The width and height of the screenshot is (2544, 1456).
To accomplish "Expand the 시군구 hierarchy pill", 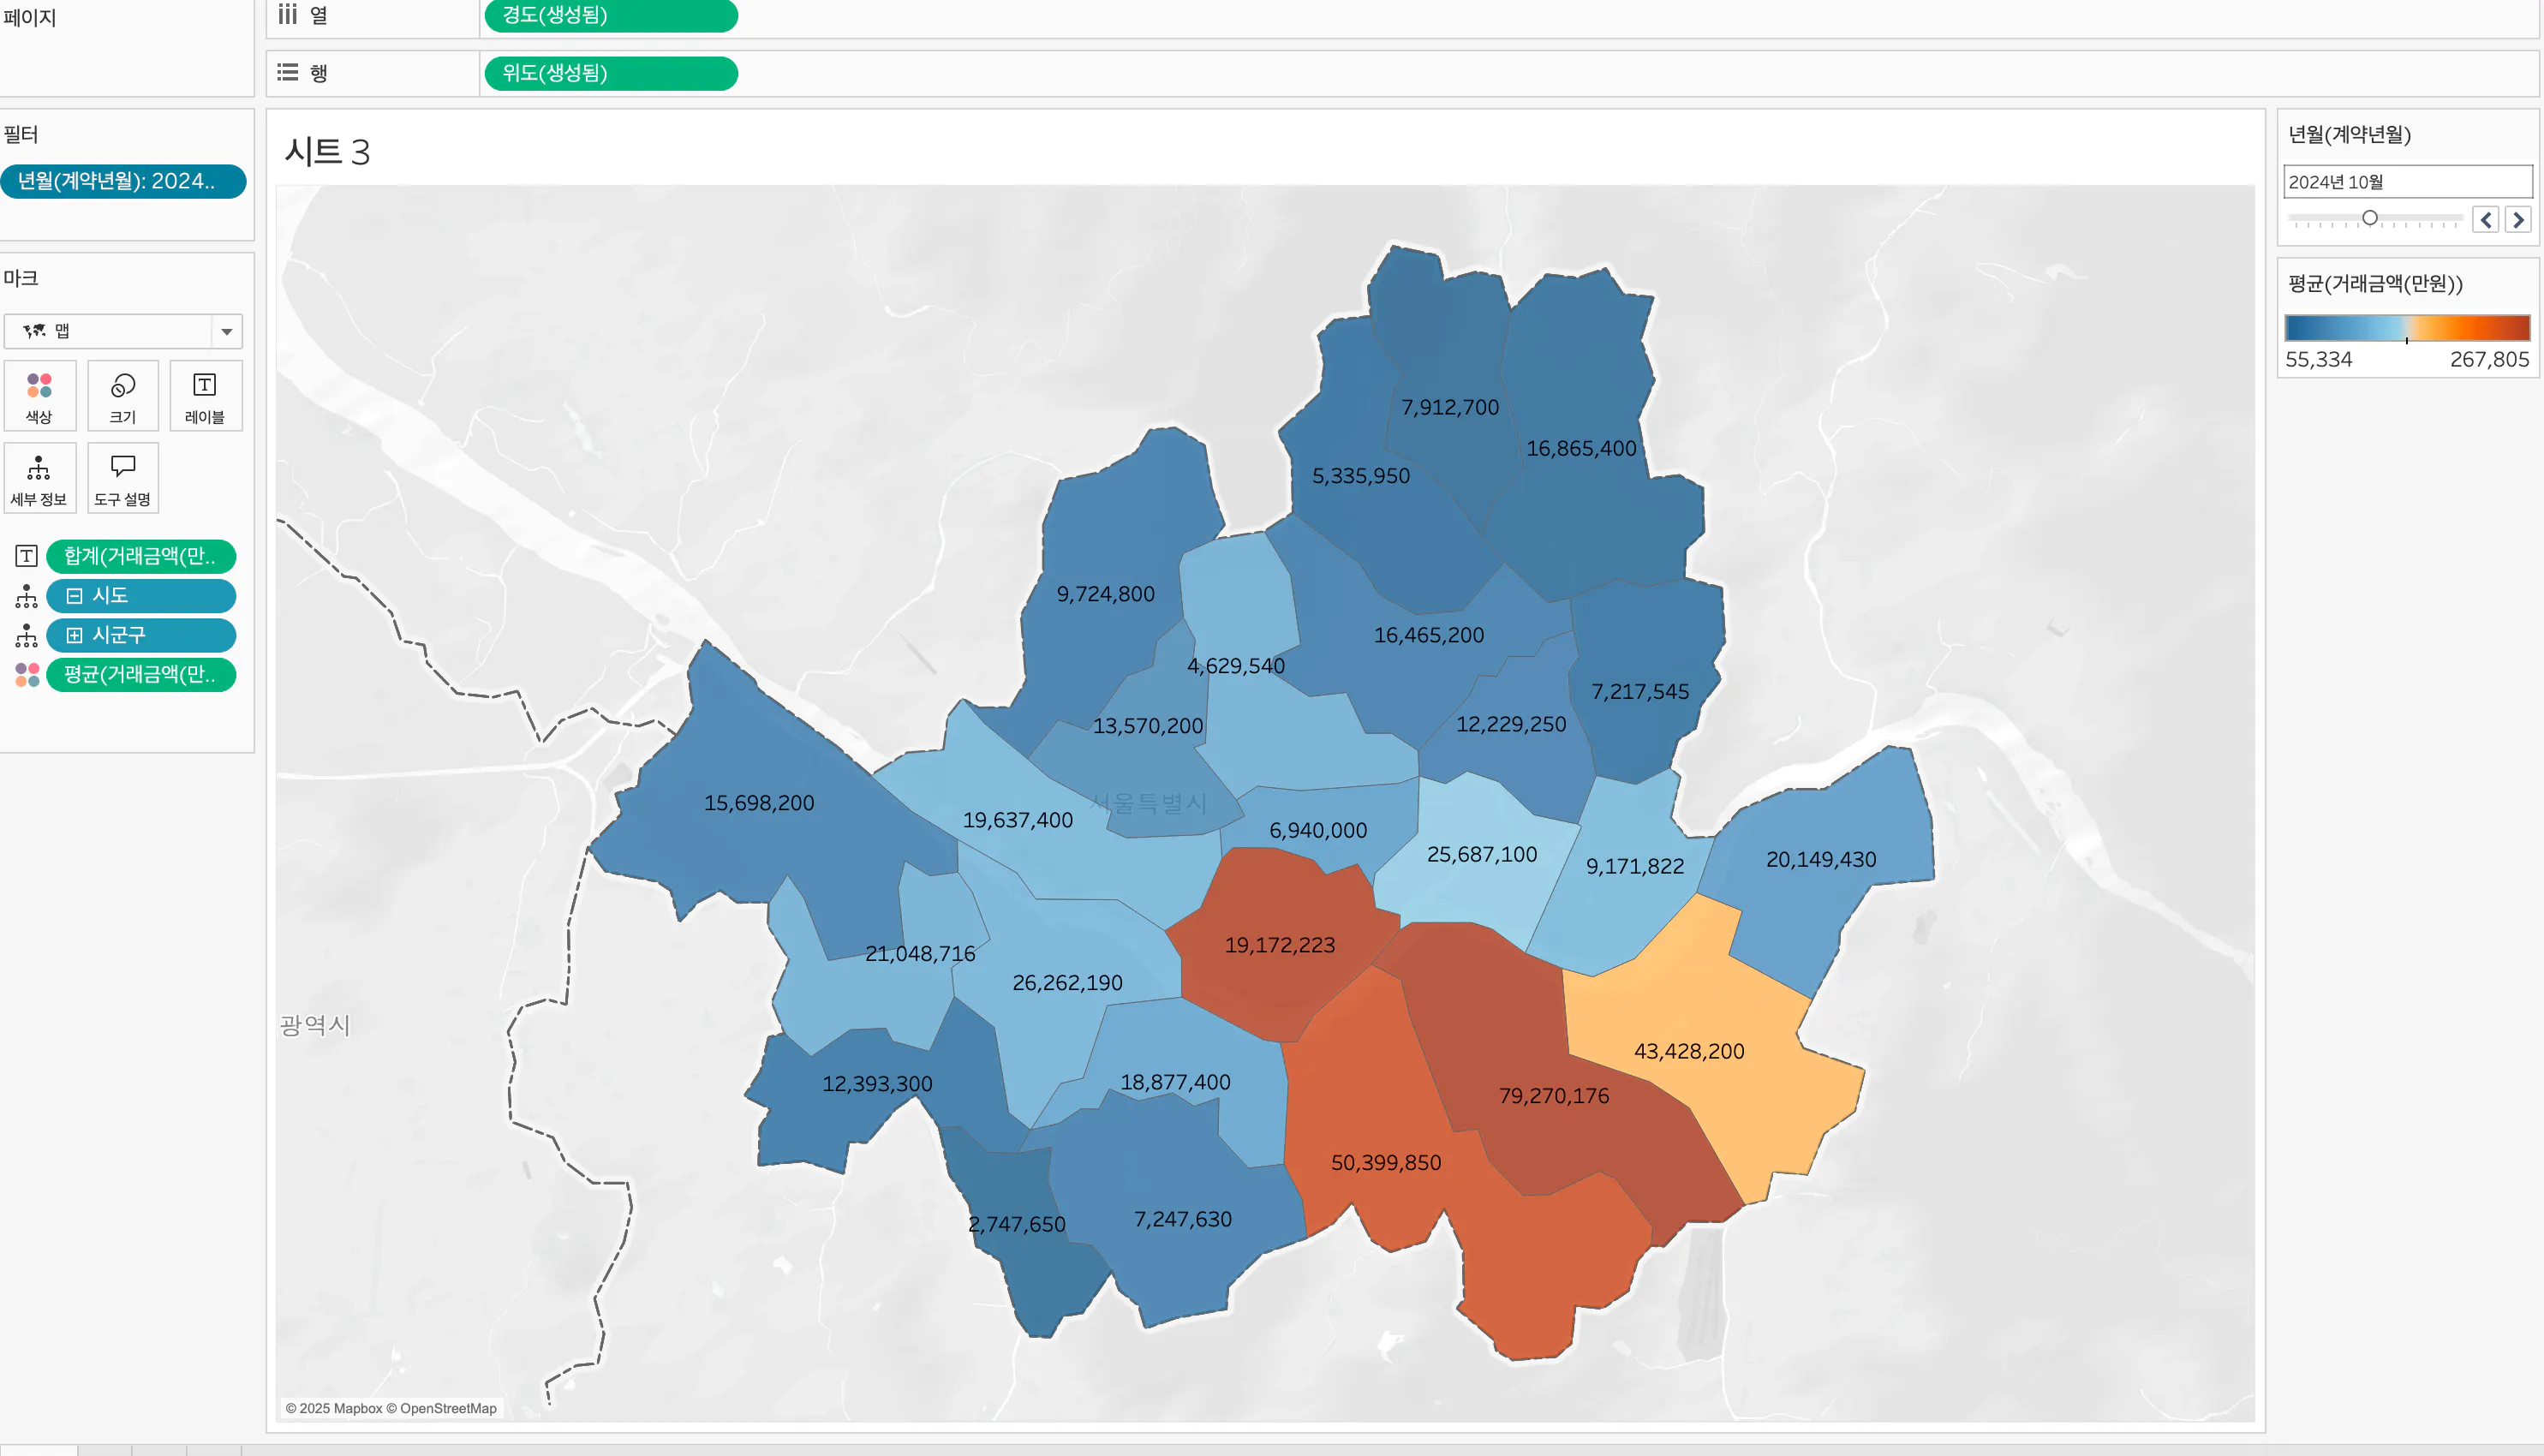I will coord(74,635).
